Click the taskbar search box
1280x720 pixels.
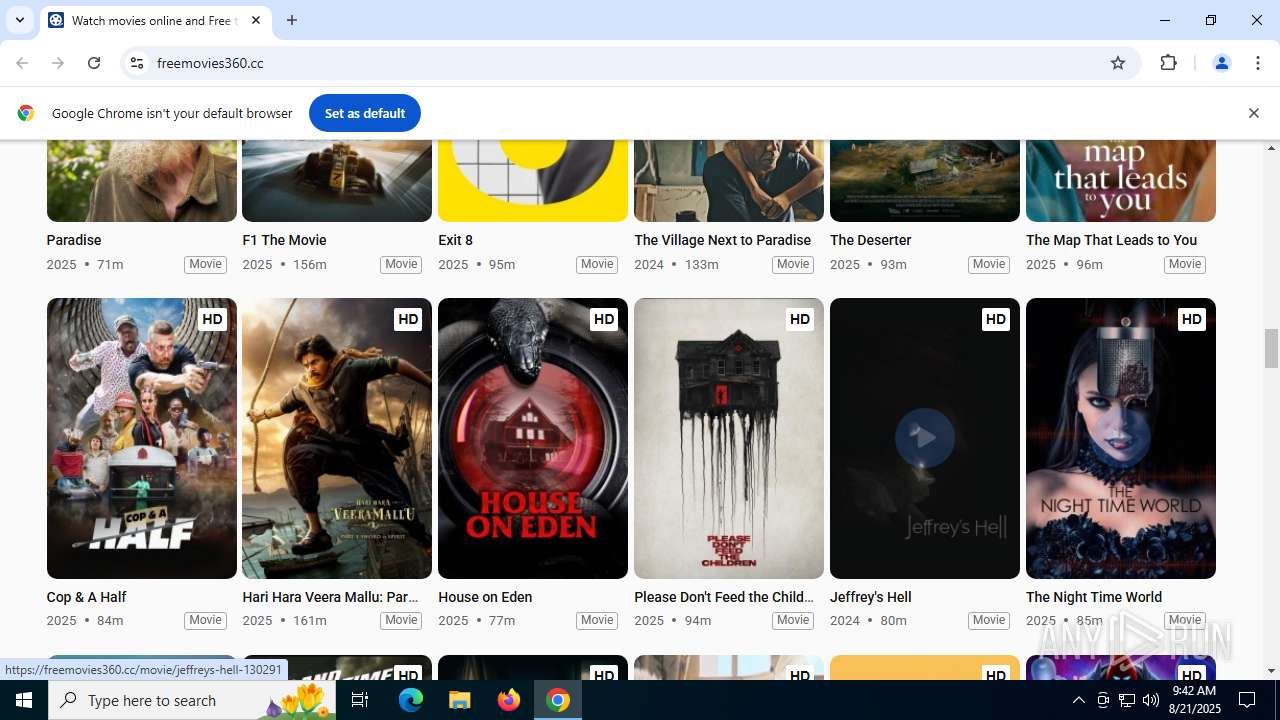tap(192, 700)
